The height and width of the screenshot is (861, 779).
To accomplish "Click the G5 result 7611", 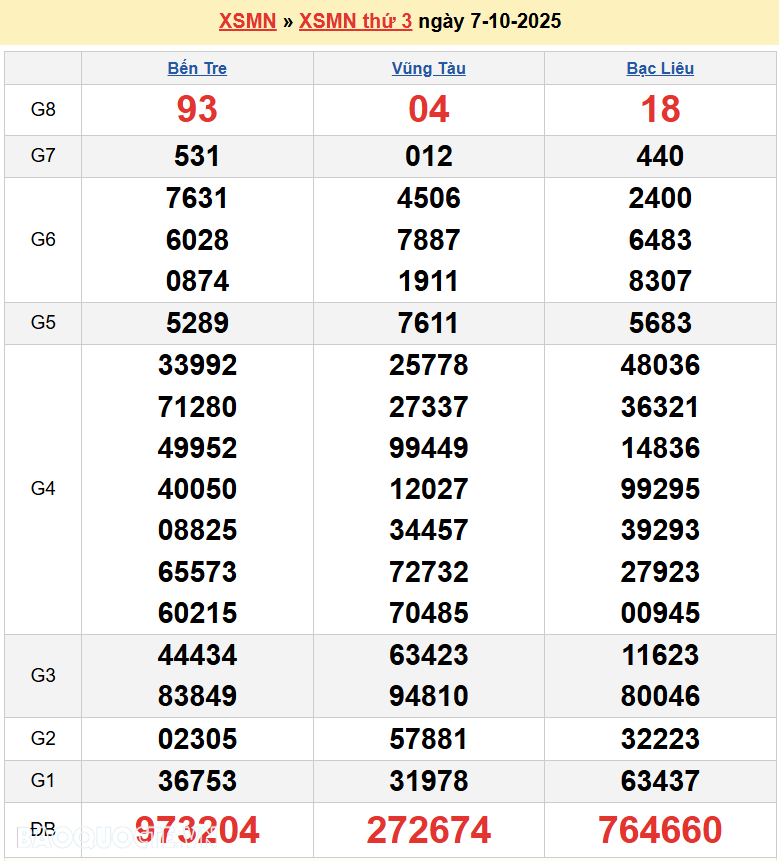I will (x=428, y=323).
